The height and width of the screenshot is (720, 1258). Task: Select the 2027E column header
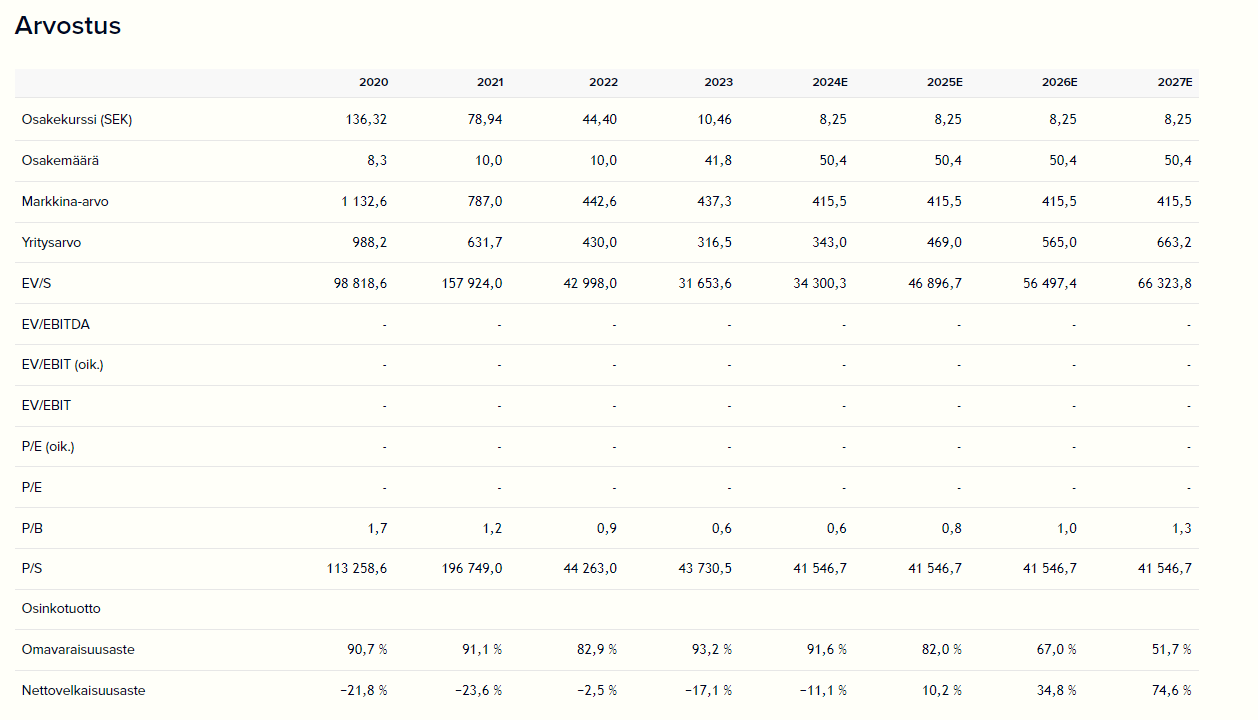(1175, 82)
